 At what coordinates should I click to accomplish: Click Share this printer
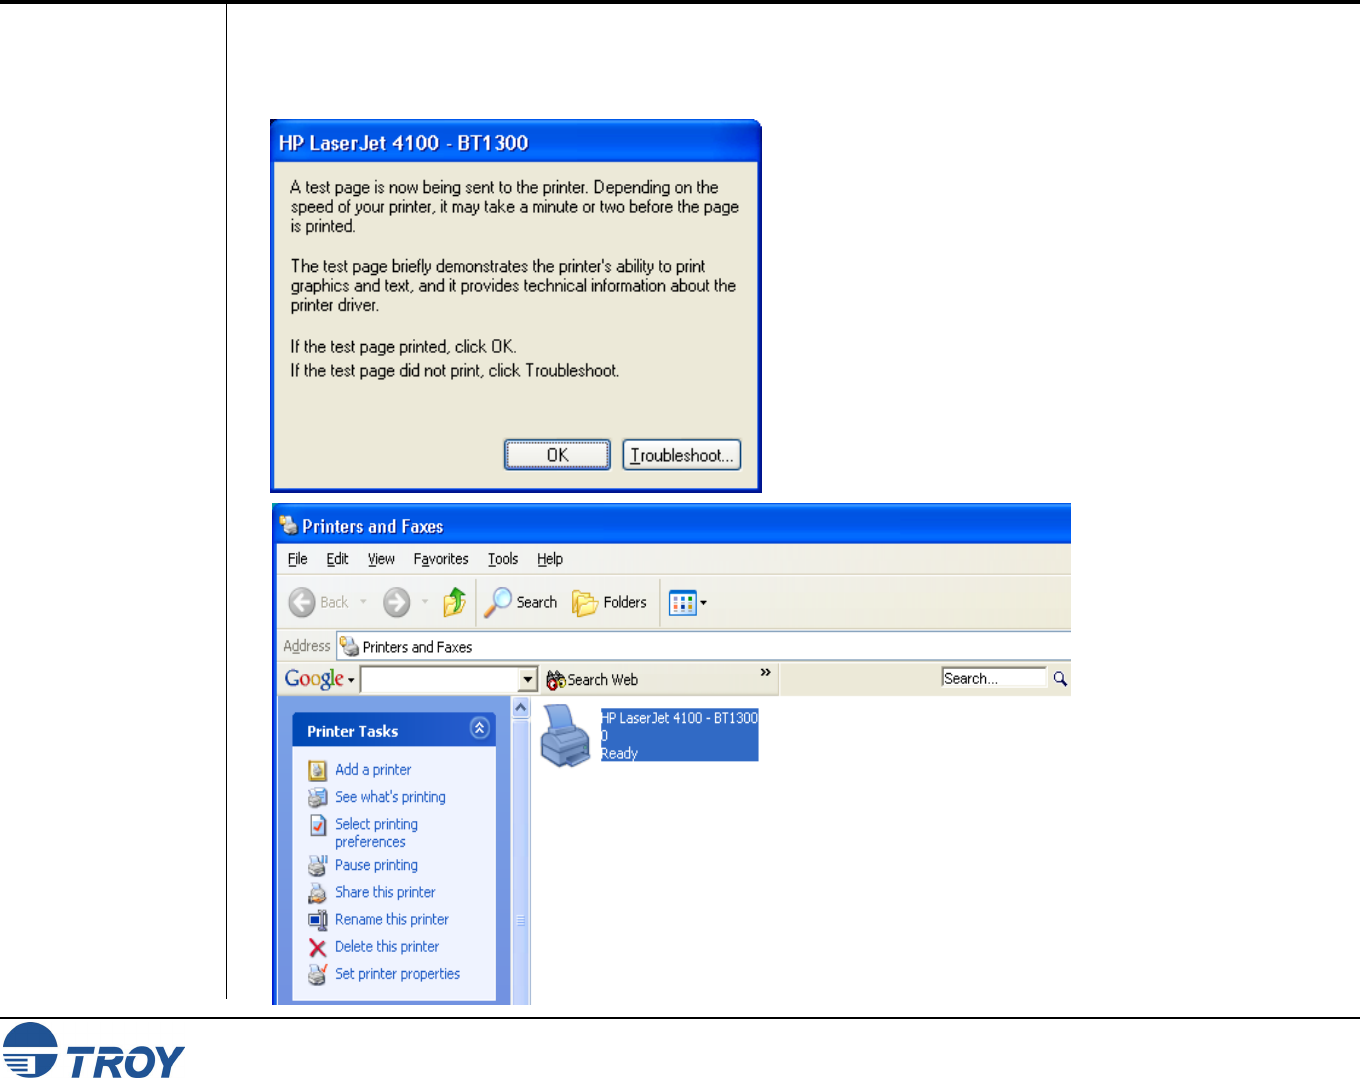[x=385, y=892]
